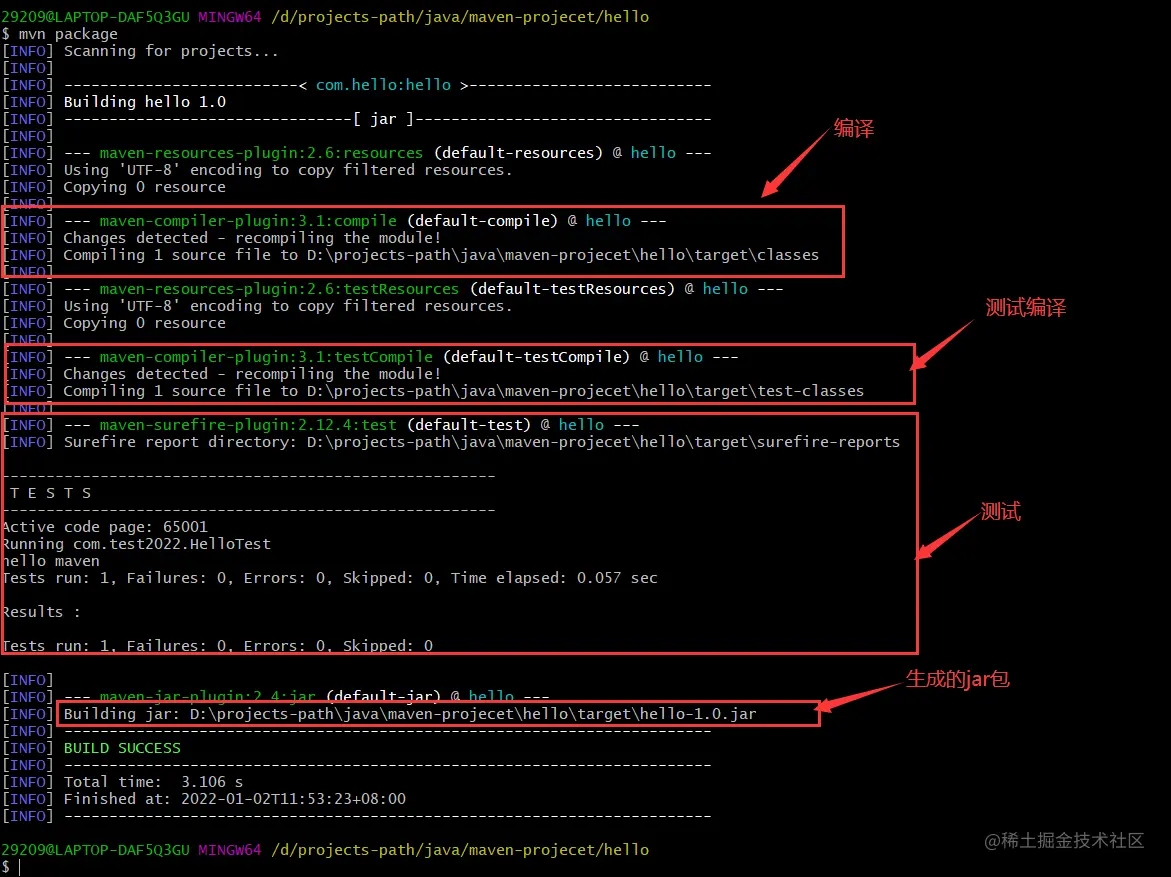The width and height of the screenshot is (1171, 877).
Task: Click the 'T E S T S' header
Action: coord(51,494)
